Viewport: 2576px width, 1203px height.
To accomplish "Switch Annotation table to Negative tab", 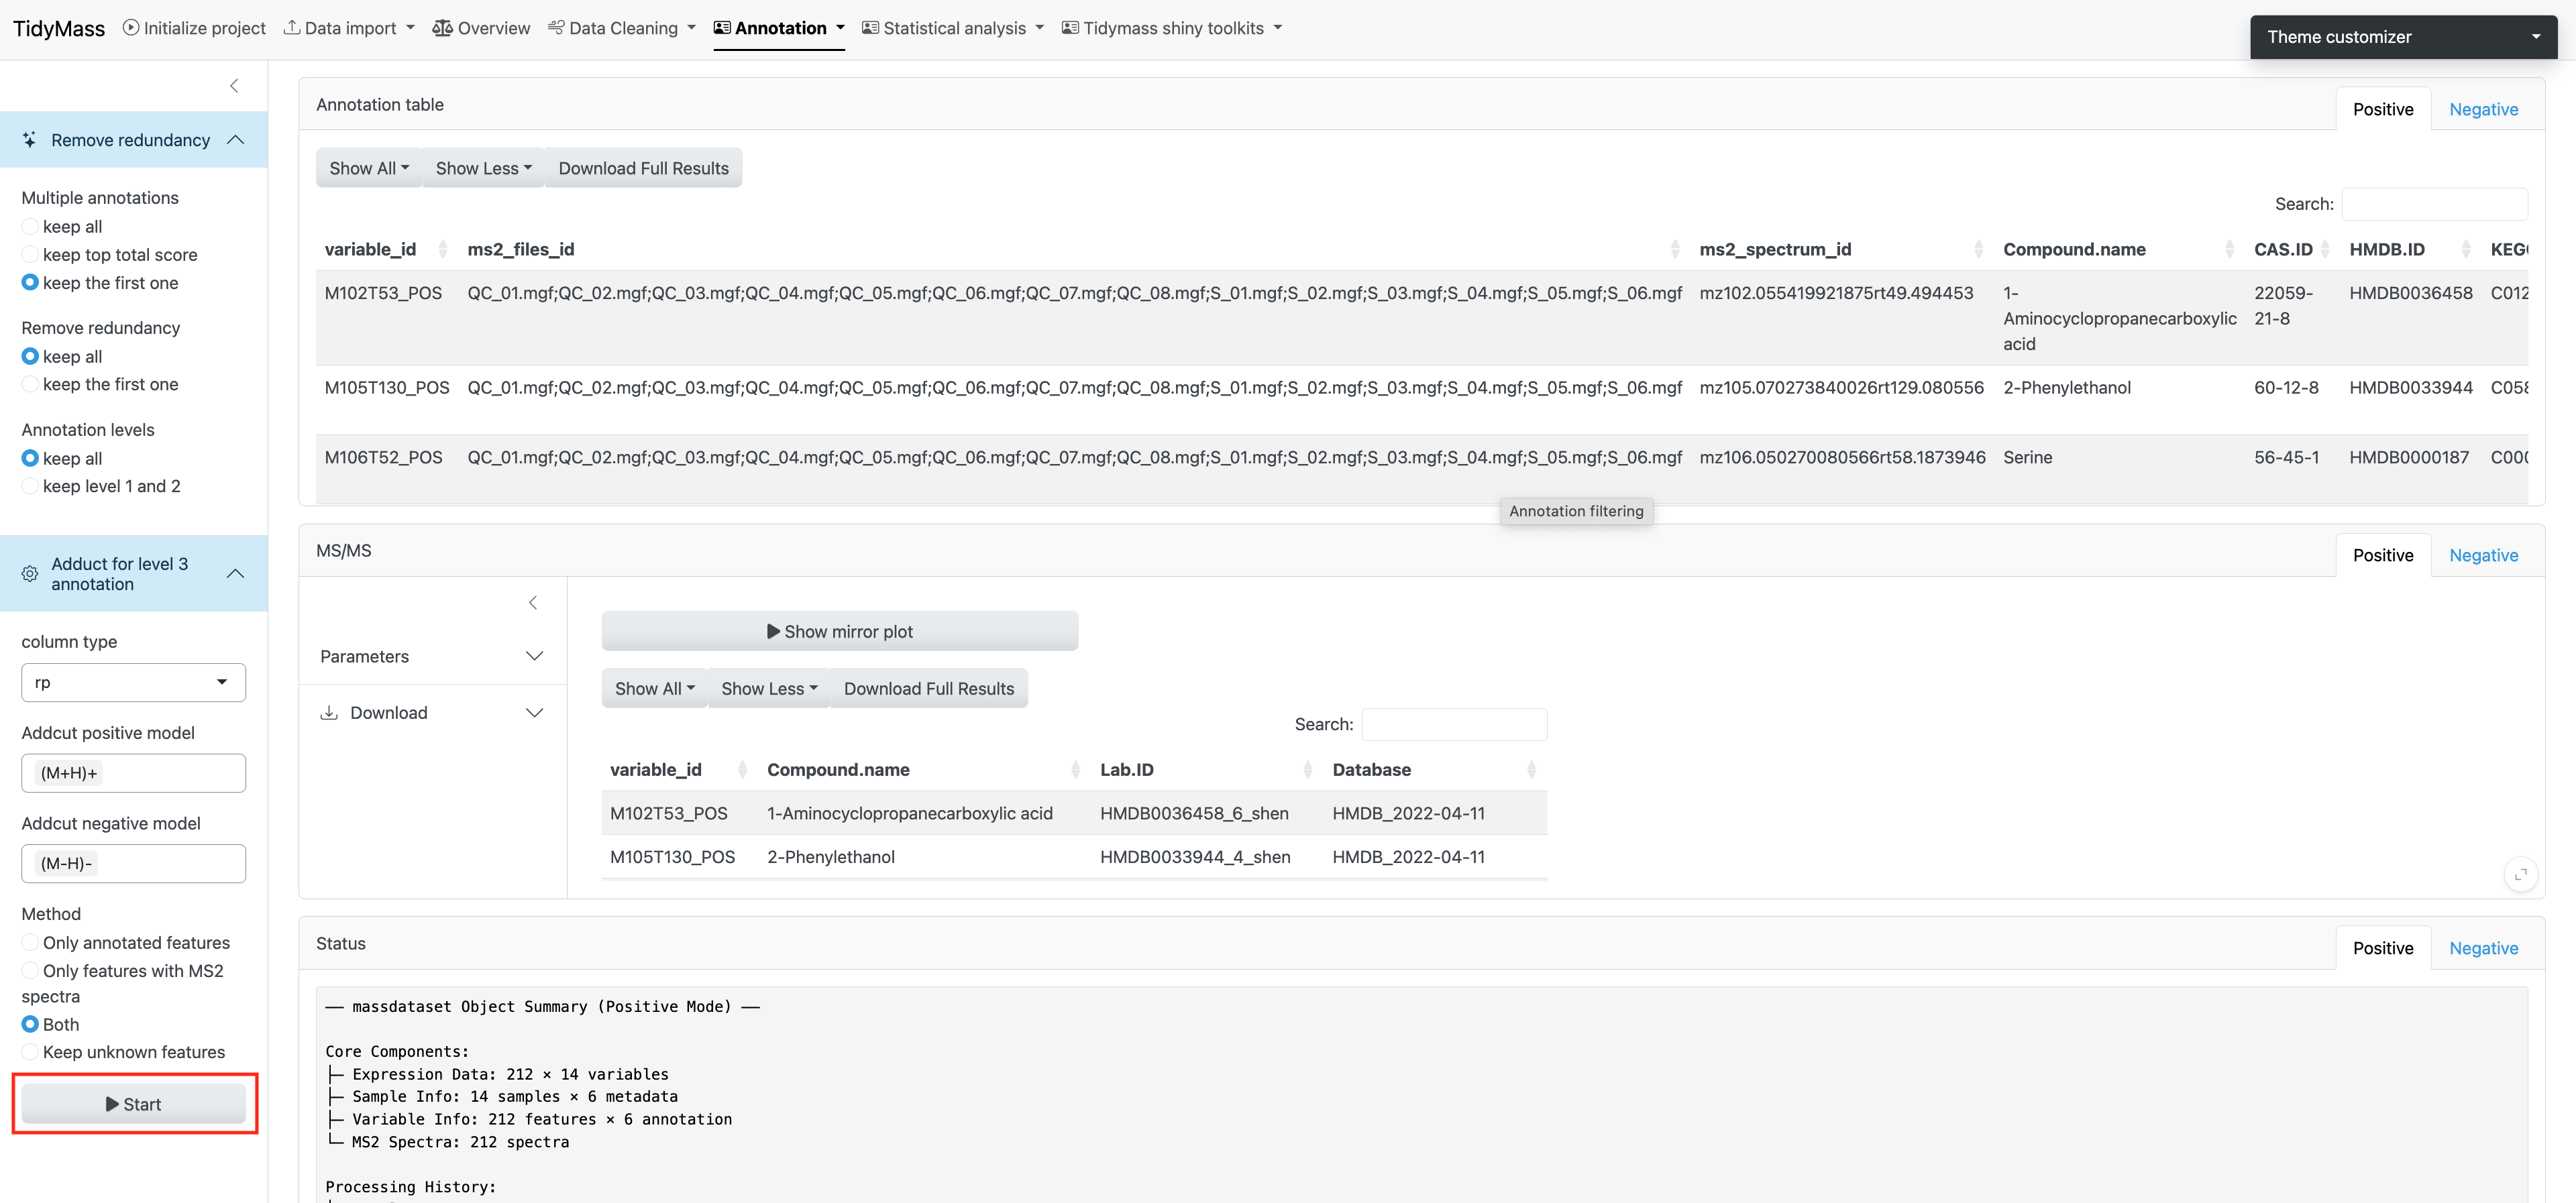I will pos(2483,109).
